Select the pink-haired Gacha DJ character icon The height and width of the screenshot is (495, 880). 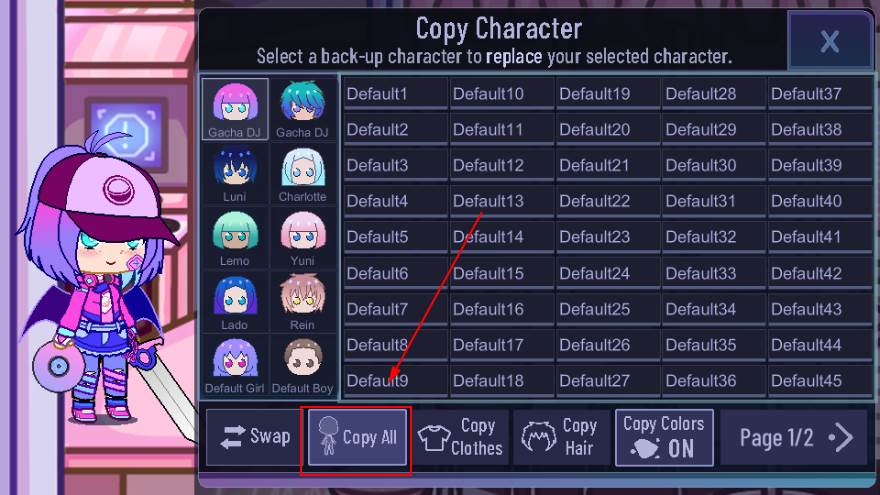tap(235, 109)
